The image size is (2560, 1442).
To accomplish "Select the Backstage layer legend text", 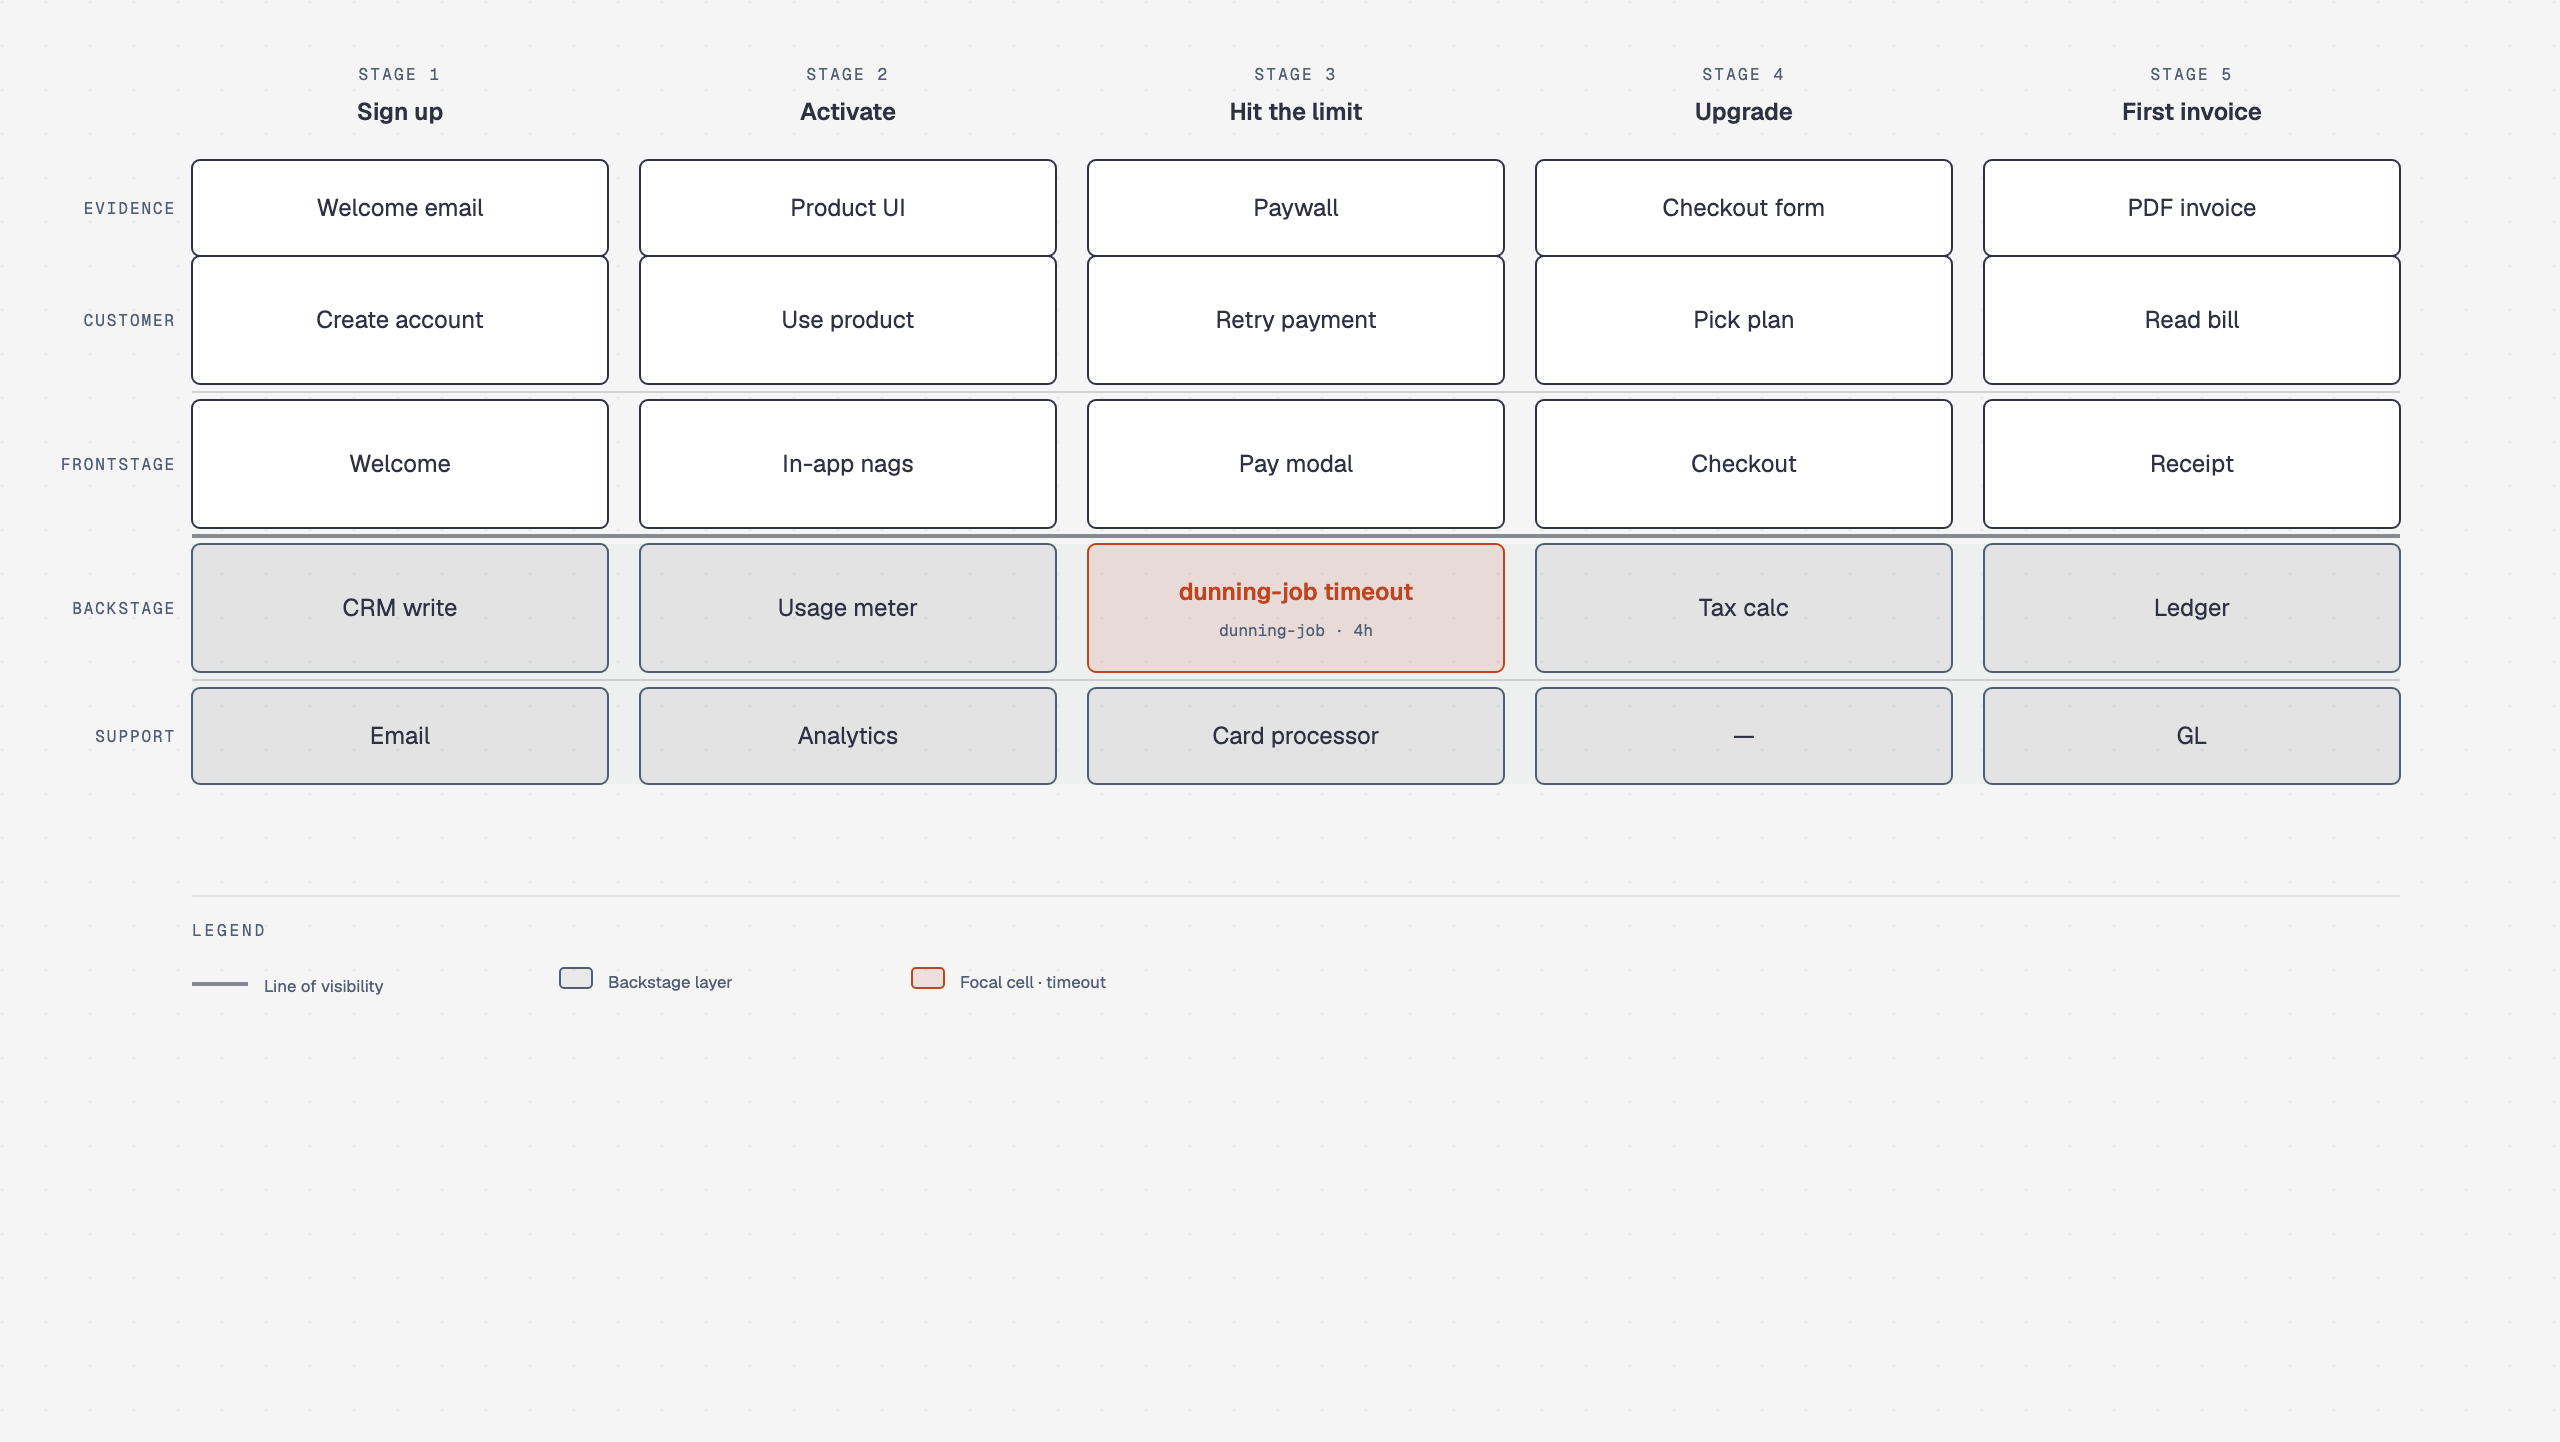I will pyautogui.click(x=670, y=982).
